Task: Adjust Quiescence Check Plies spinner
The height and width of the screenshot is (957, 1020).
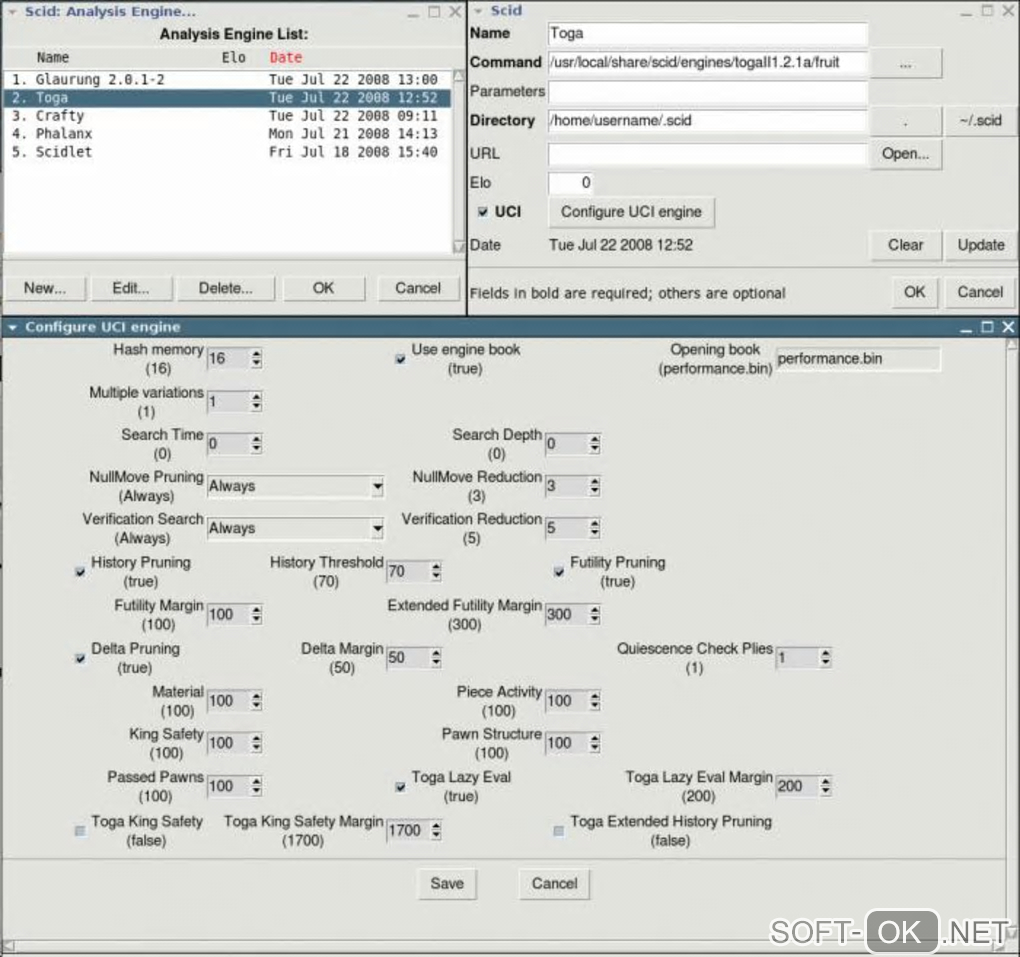Action: pyautogui.click(x=804, y=658)
